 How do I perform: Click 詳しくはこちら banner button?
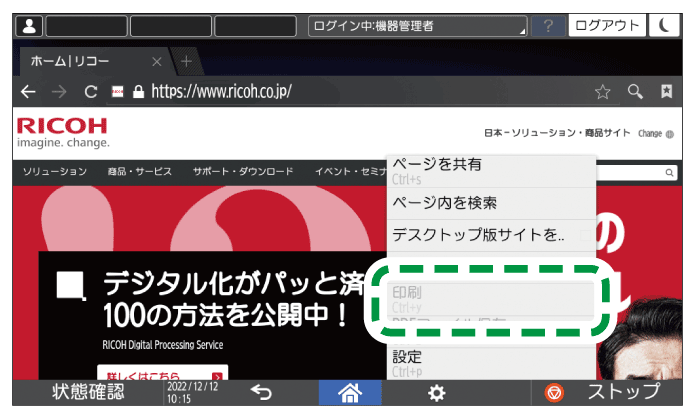point(162,373)
